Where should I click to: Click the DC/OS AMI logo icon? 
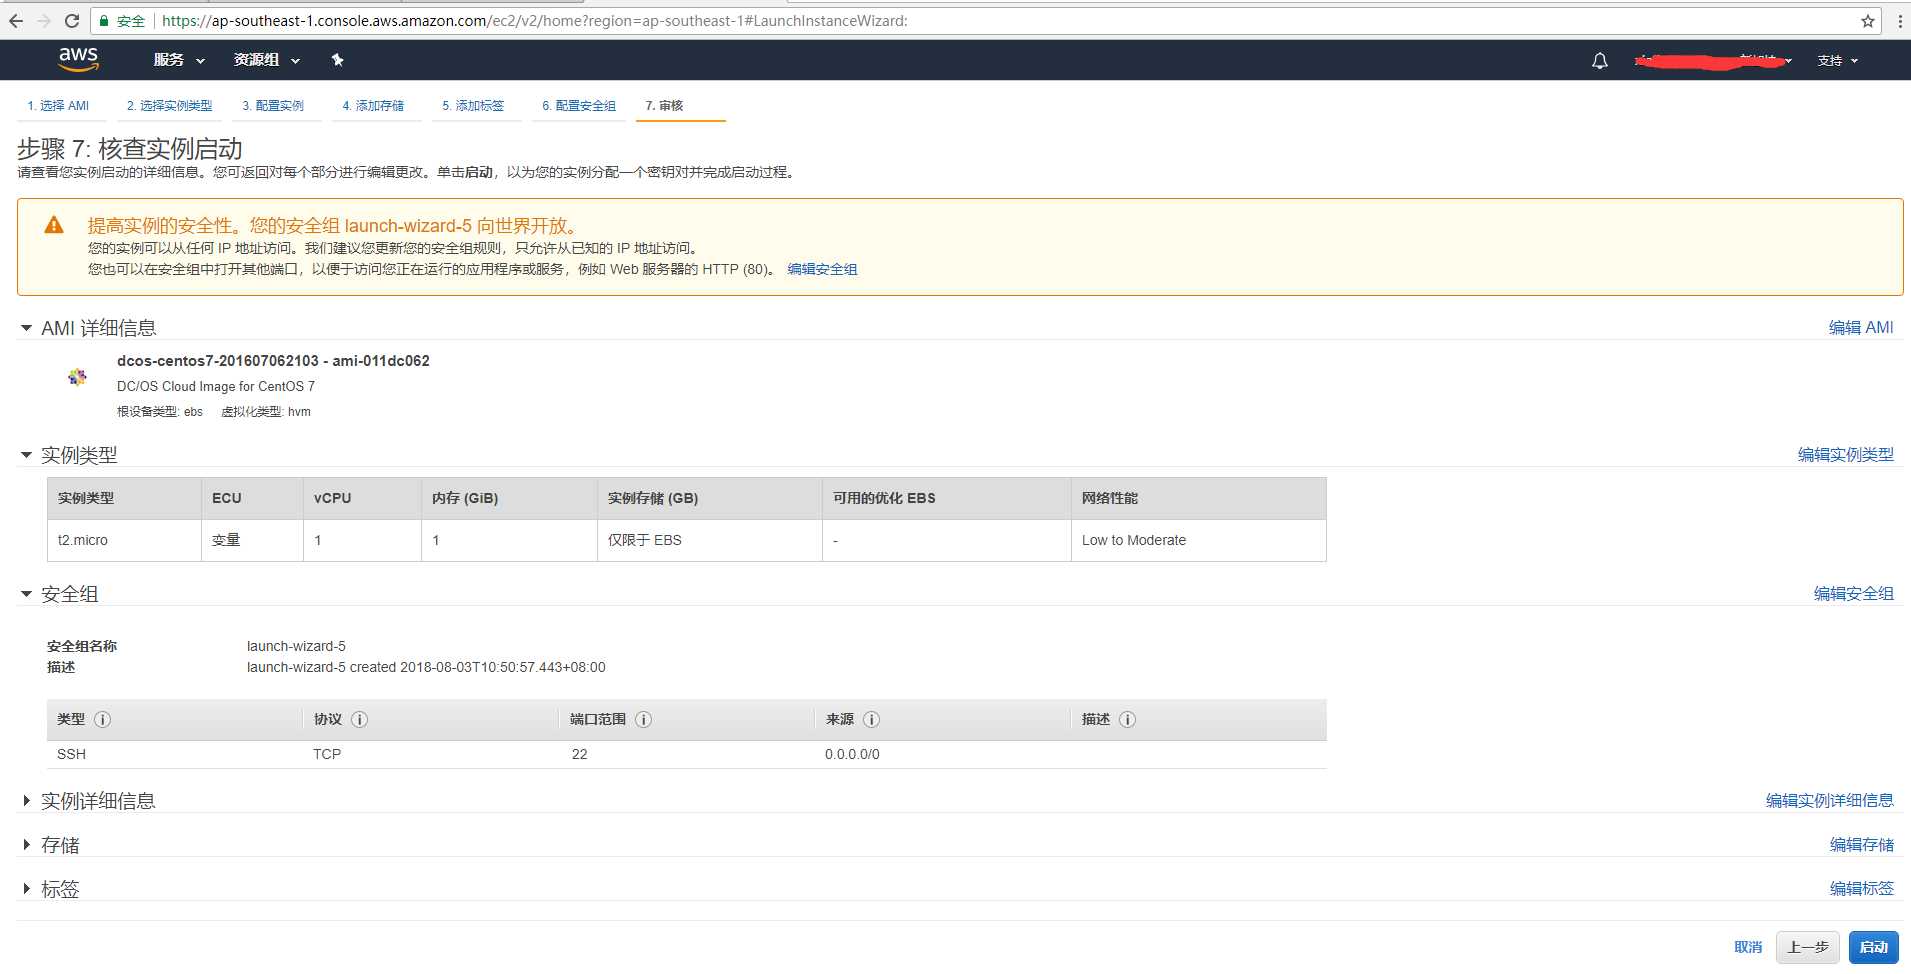click(x=77, y=377)
